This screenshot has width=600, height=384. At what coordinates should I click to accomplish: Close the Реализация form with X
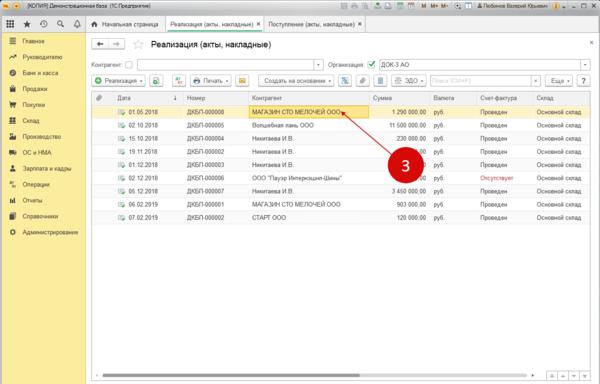click(x=591, y=43)
